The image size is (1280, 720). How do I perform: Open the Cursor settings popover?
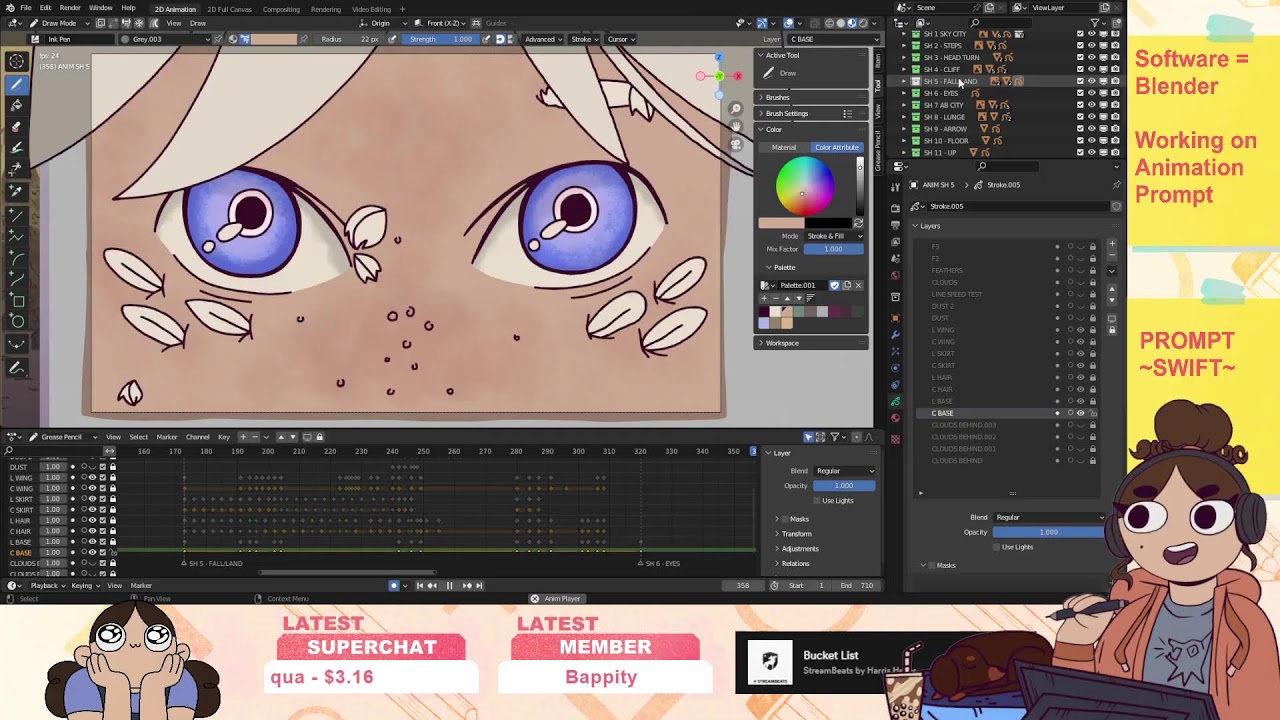tap(620, 39)
